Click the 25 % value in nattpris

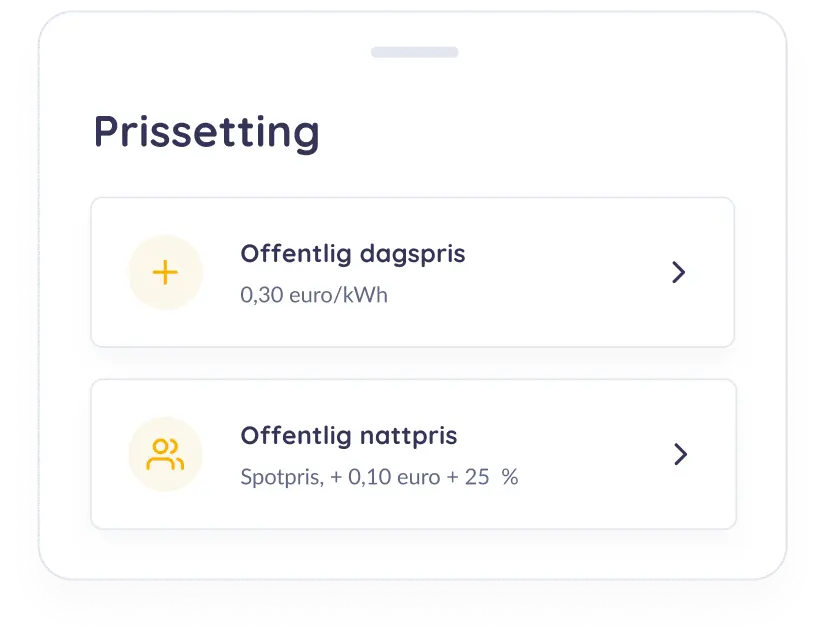click(491, 477)
